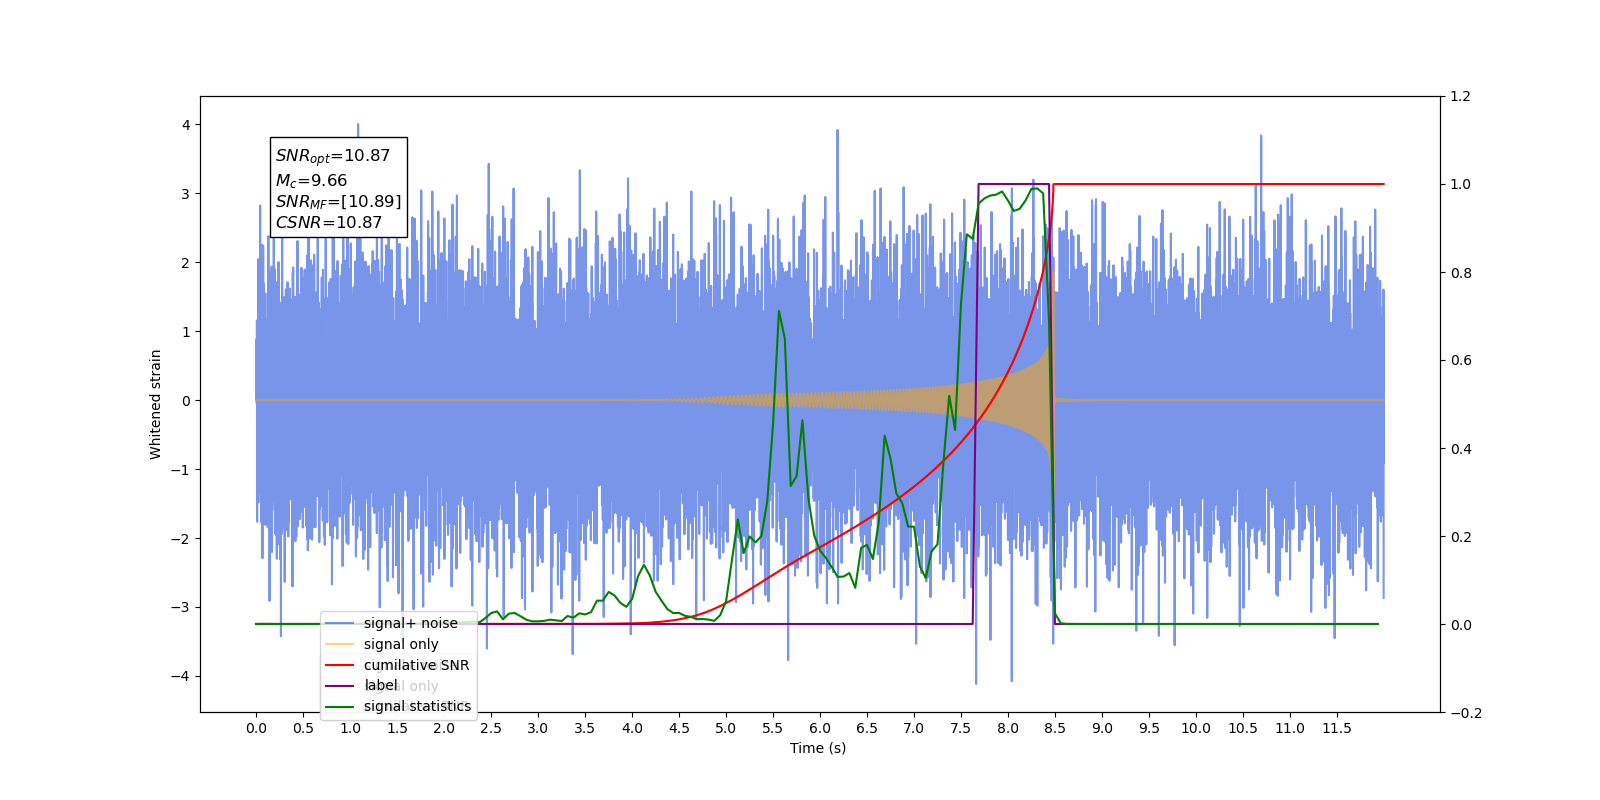Screen dimensions: 1600x800
Task: Click the purple line swatch in legend
Action: point(340,685)
